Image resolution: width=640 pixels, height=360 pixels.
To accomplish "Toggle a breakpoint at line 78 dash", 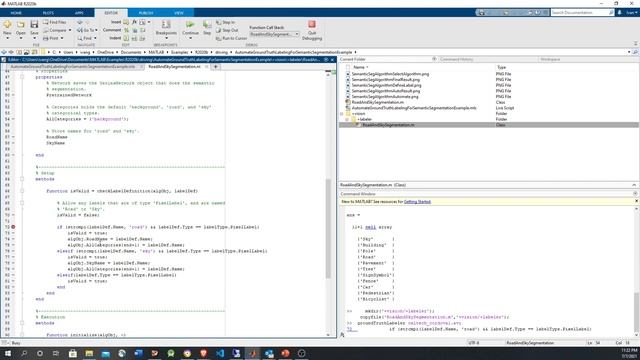I will pos(13,263).
